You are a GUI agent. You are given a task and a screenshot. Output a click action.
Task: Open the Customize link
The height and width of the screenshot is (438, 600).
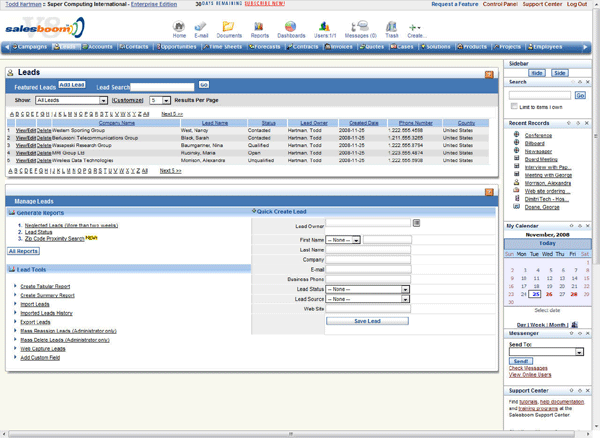(x=127, y=100)
